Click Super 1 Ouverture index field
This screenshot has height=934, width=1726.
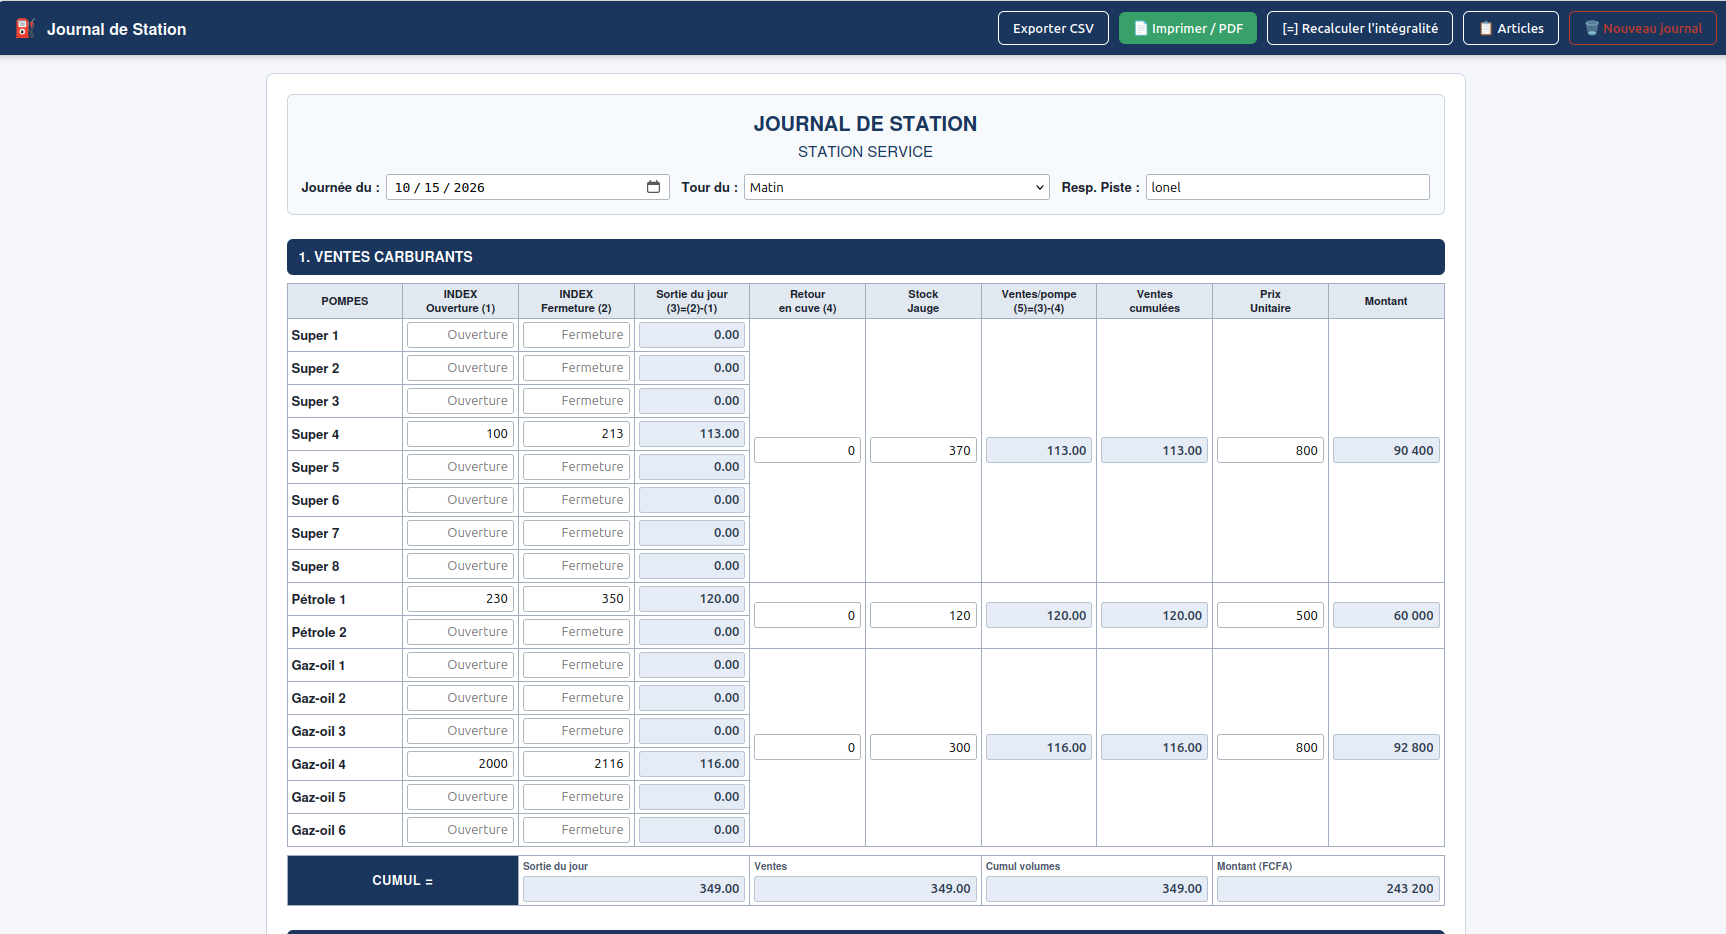tap(460, 335)
